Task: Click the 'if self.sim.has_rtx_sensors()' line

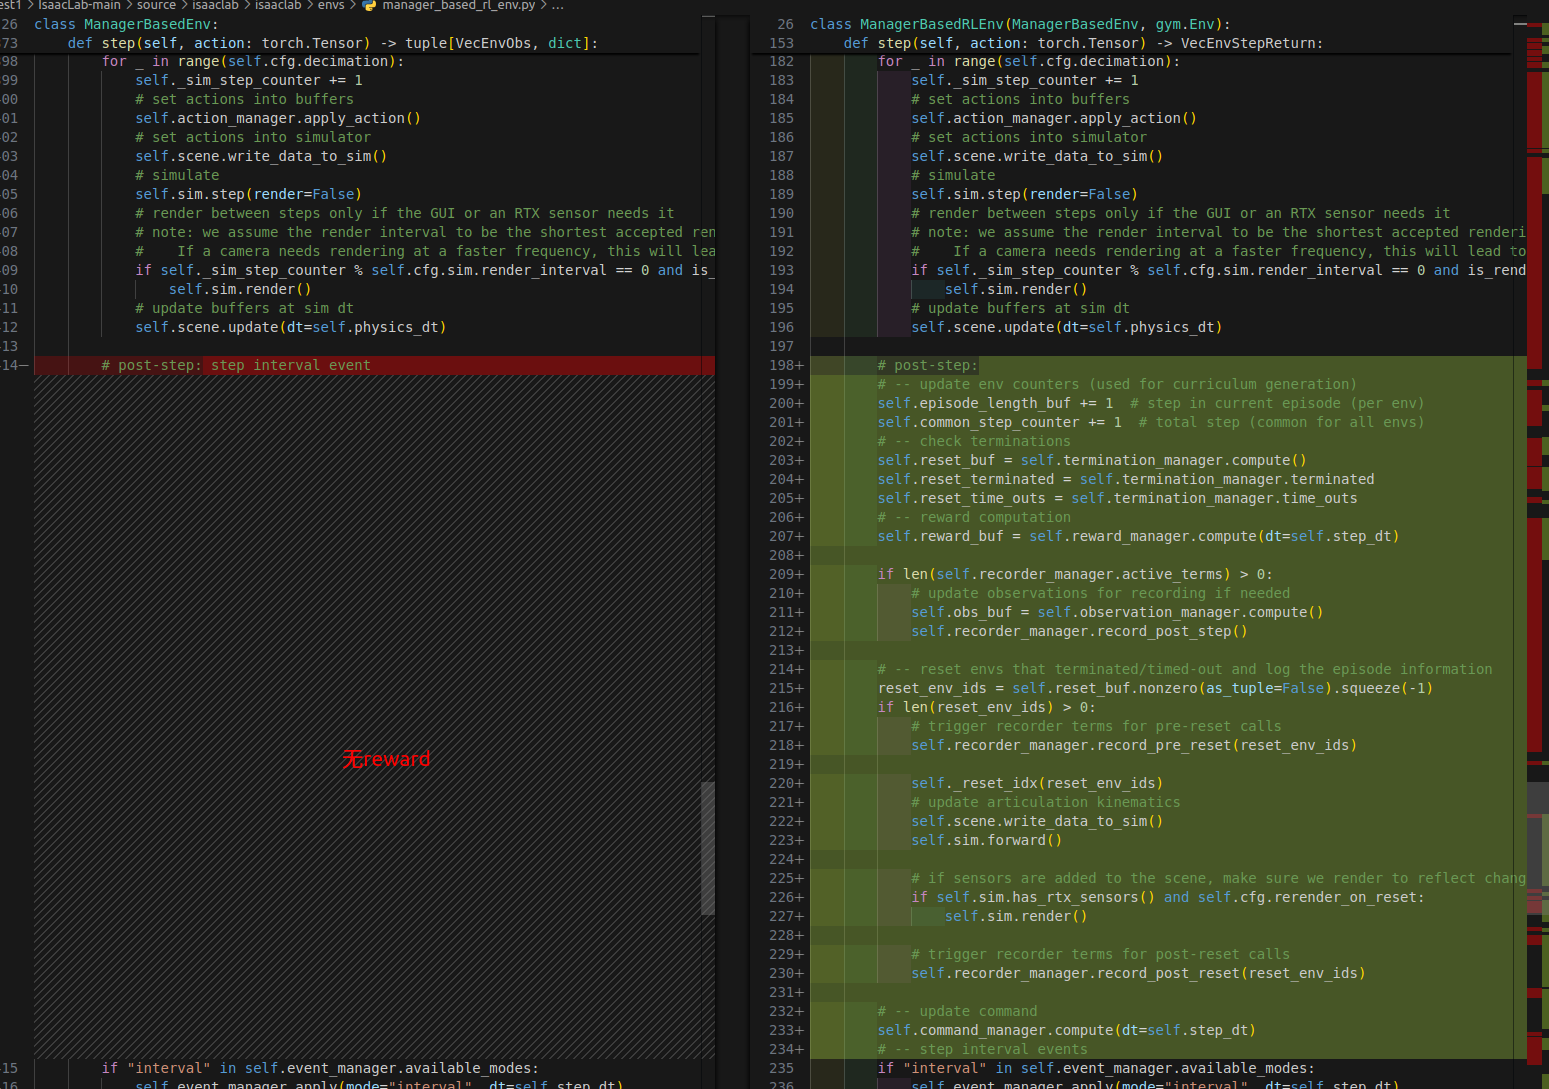Action: click(x=1168, y=897)
